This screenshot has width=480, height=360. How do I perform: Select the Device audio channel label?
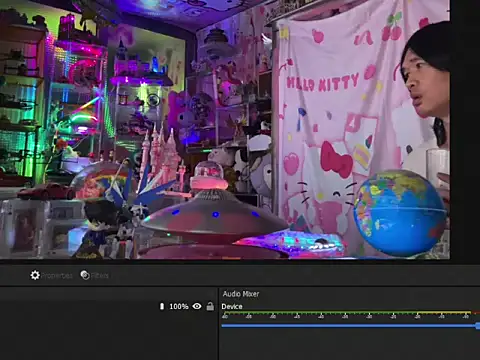[x=232, y=307]
